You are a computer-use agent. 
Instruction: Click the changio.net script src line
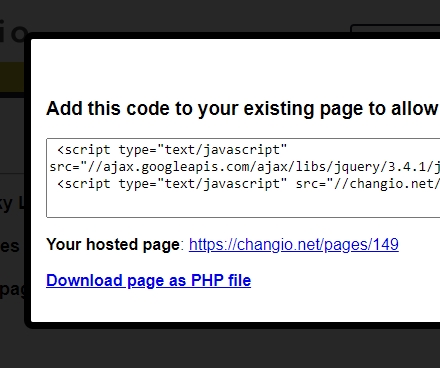[x=249, y=184]
